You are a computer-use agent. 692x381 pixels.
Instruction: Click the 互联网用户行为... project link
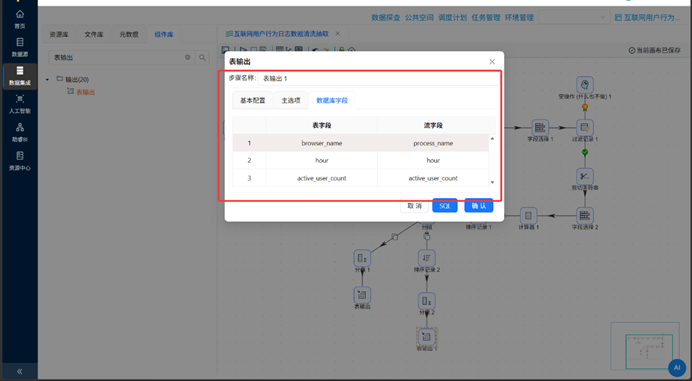coord(647,18)
